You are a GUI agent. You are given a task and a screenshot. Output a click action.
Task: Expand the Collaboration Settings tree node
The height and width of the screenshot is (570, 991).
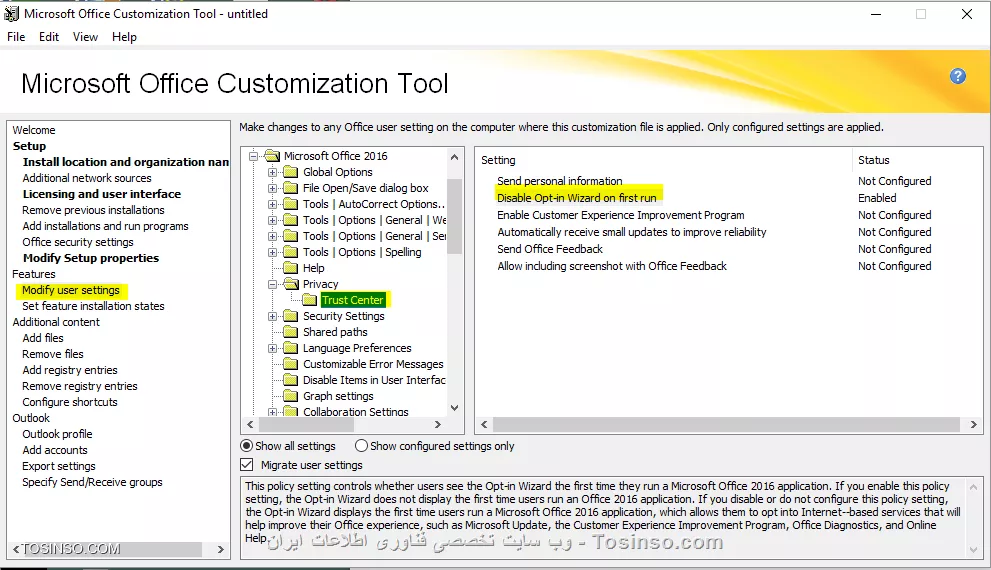coord(272,412)
